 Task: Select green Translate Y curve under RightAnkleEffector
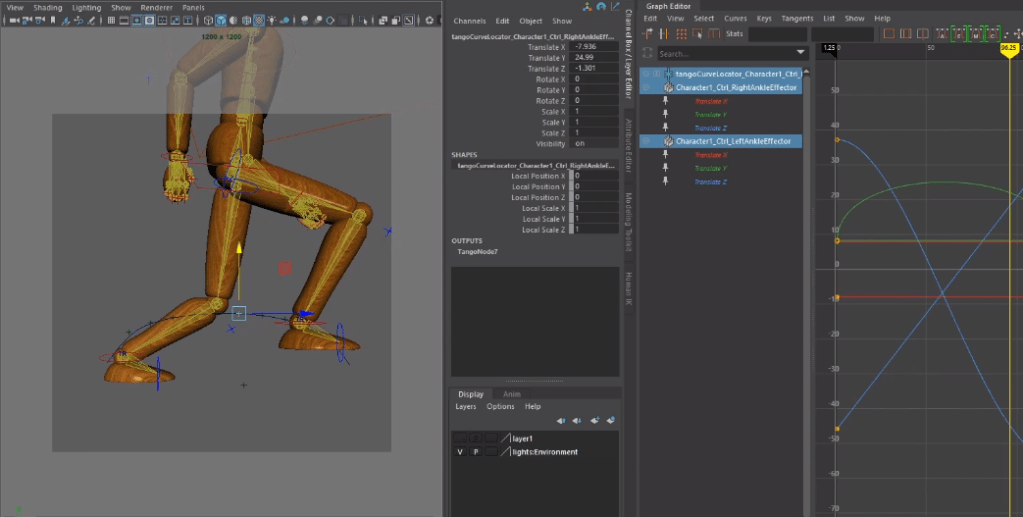709,115
